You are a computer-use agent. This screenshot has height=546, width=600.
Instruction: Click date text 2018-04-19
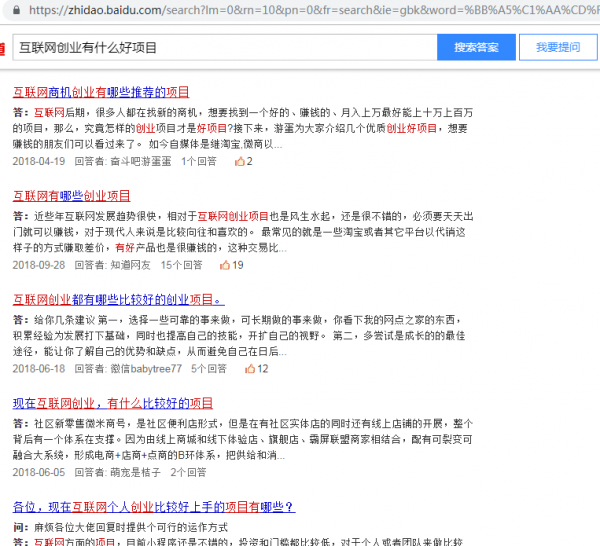[39, 161]
